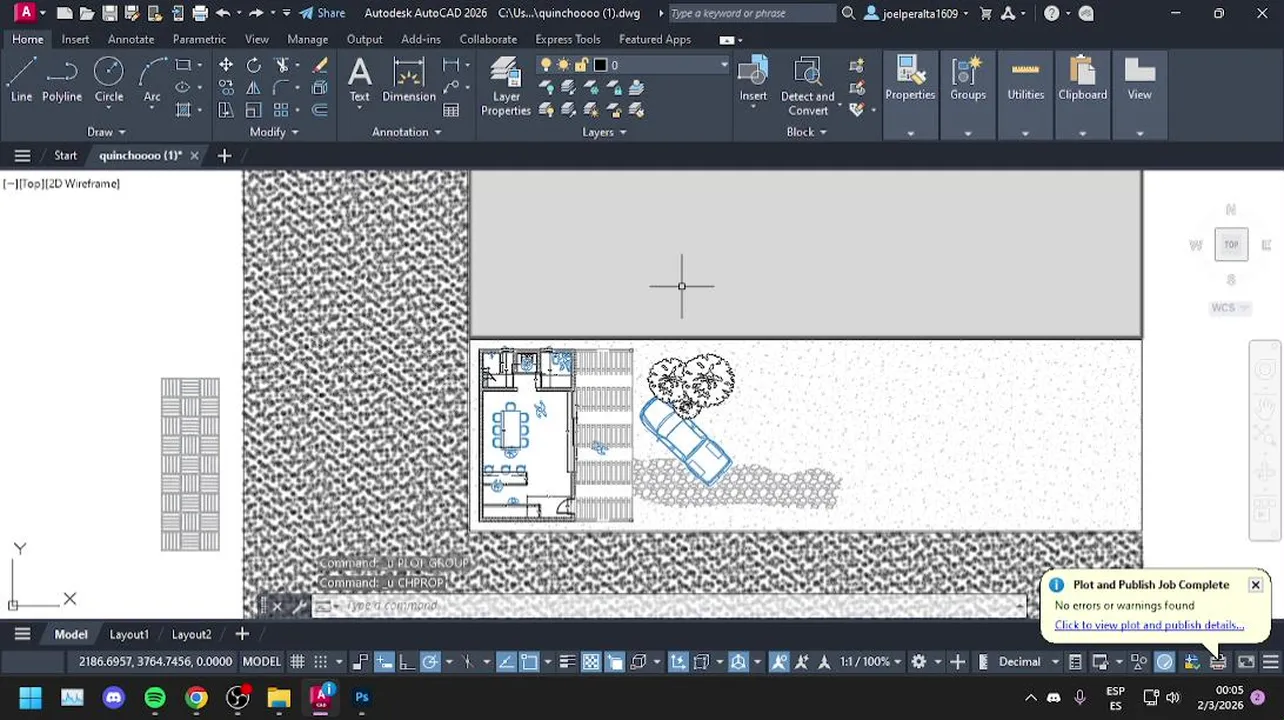This screenshot has height=720, width=1284.
Task: Activate the Scale tool
Action: tap(254, 110)
